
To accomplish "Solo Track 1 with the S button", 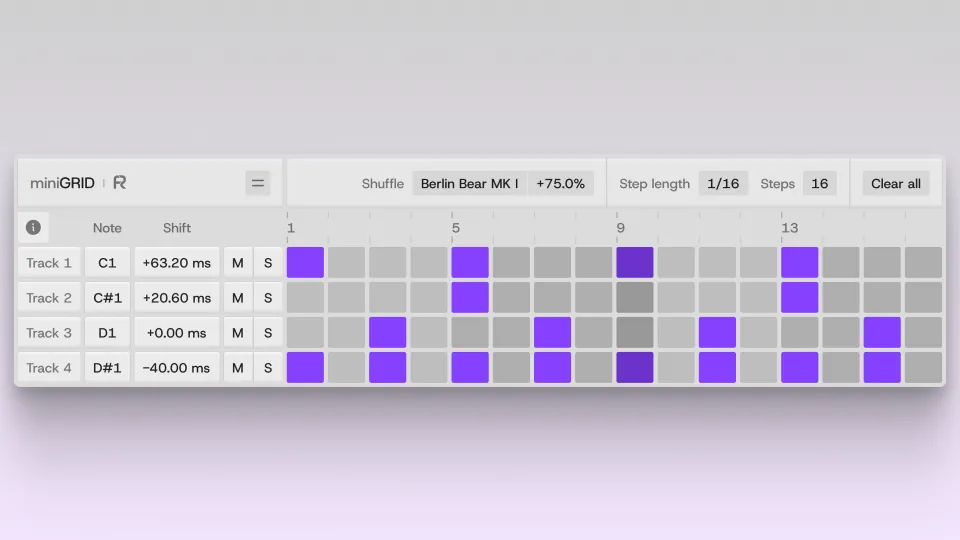I will pos(268,263).
